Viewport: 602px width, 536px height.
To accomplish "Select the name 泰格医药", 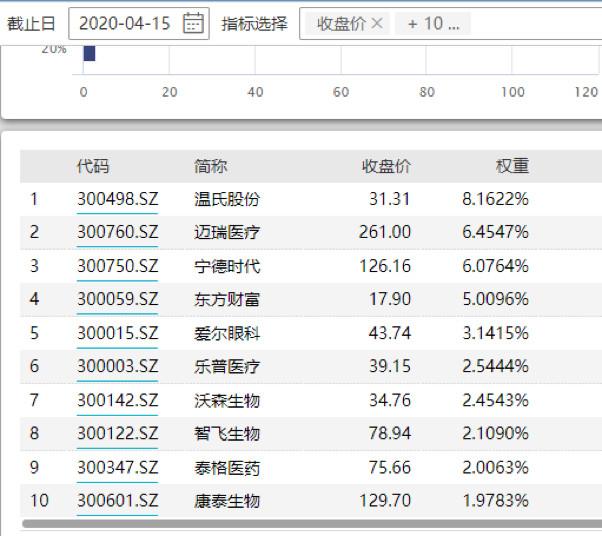I will [x=227, y=468].
